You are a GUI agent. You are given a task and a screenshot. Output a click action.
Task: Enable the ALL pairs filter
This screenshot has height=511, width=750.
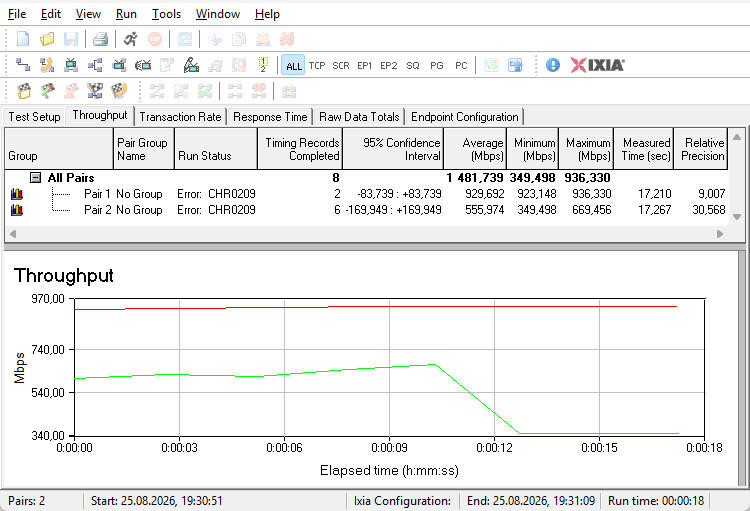tap(293, 66)
